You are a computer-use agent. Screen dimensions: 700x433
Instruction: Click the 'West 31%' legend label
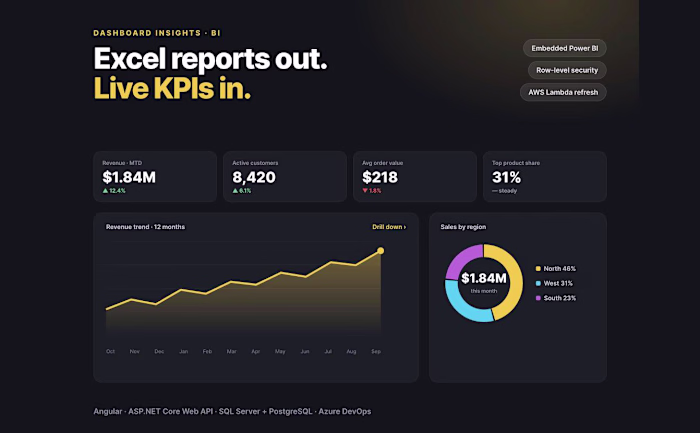(558, 283)
